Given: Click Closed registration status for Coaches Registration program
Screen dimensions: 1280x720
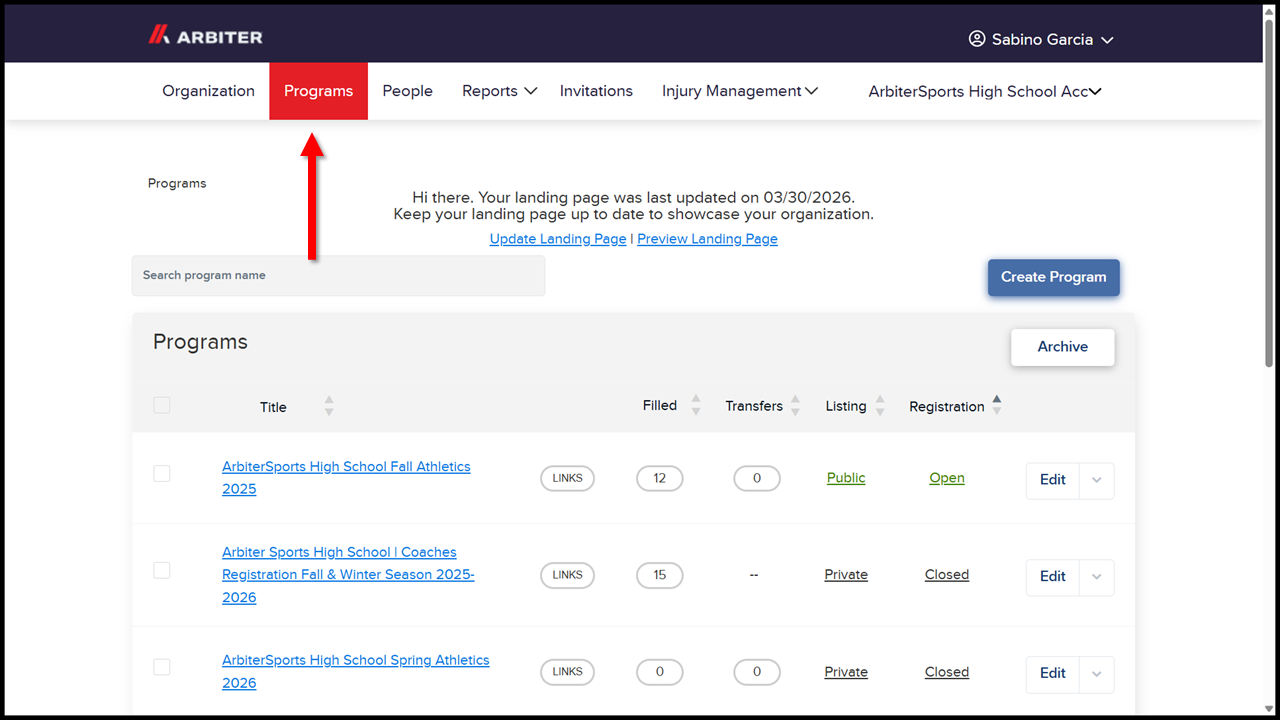Looking at the screenshot, I should (x=947, y=575).
